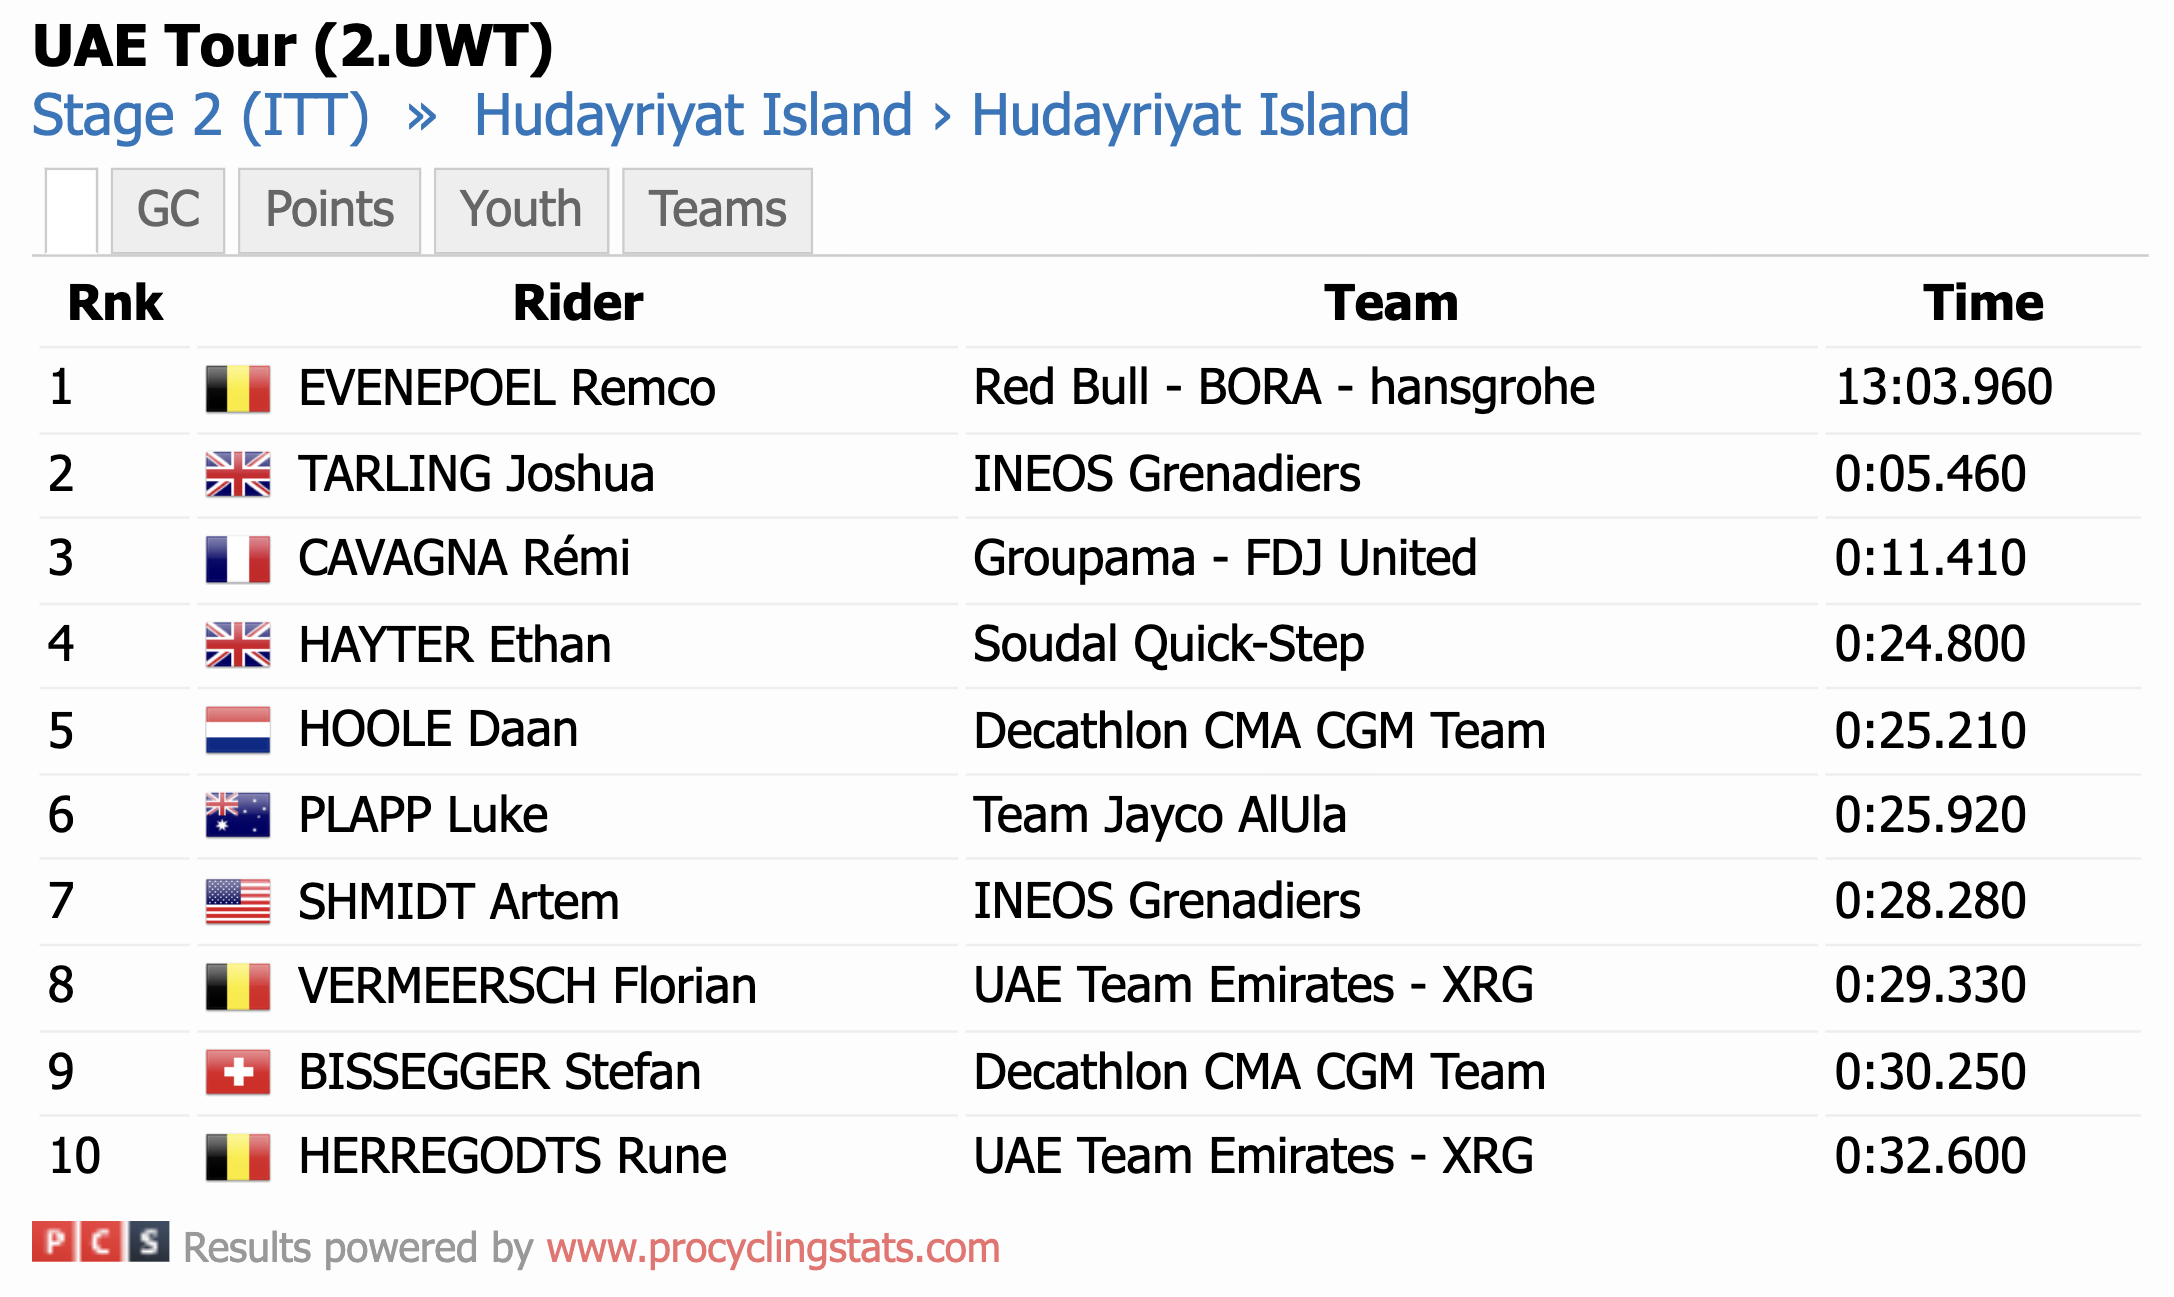Select rider HERREGODTS Rune
Screen dimensions: 2174x1297
coord(512,1157)
